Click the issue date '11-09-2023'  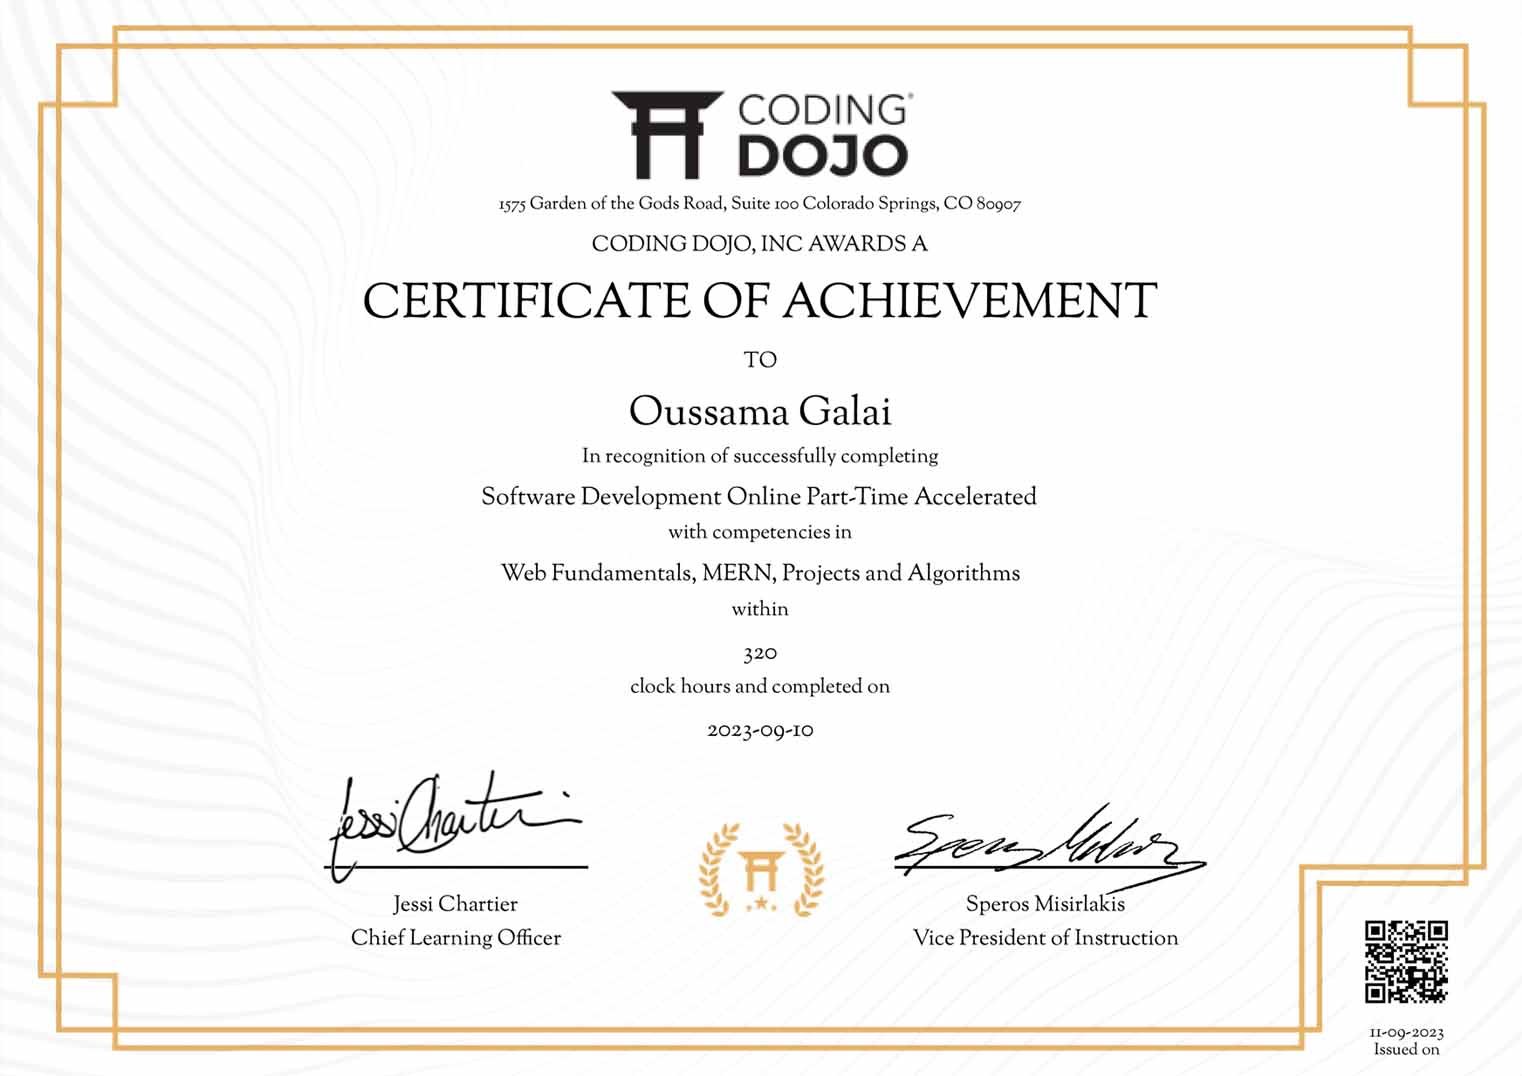[1406, 1033]
